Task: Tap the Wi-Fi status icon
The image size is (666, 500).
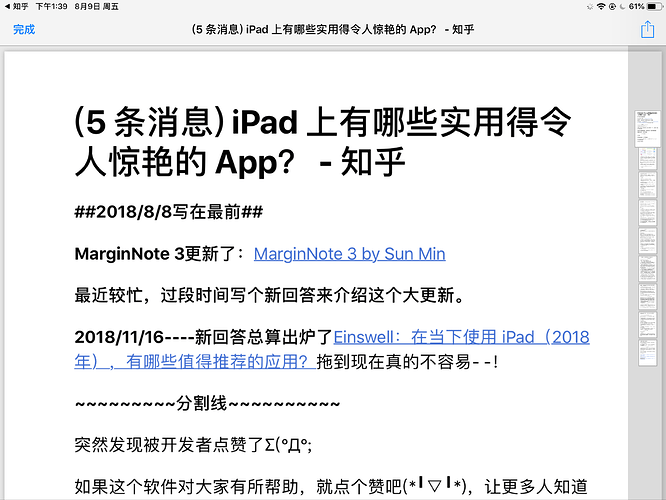Action: coord(601,6)
